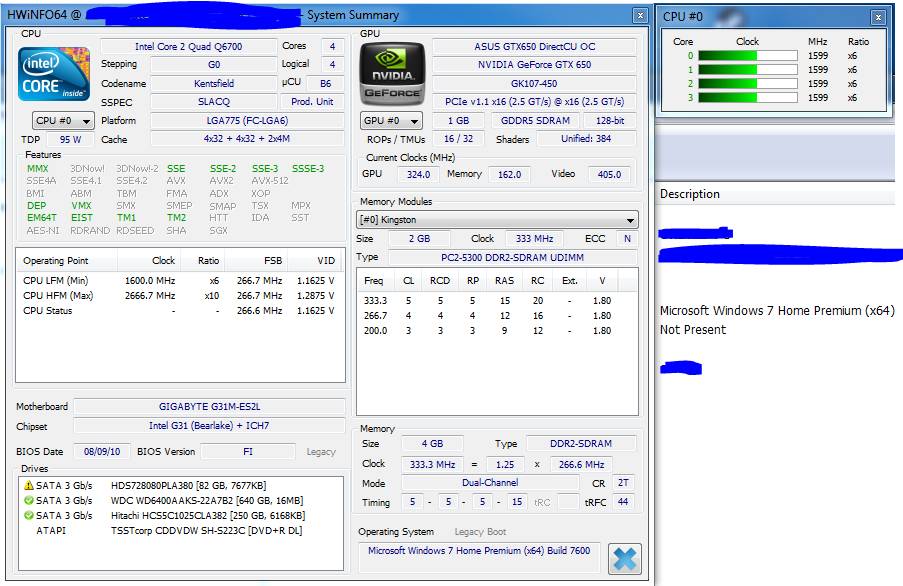Click the BIOS Version FI field

click(x=248, y=452)
